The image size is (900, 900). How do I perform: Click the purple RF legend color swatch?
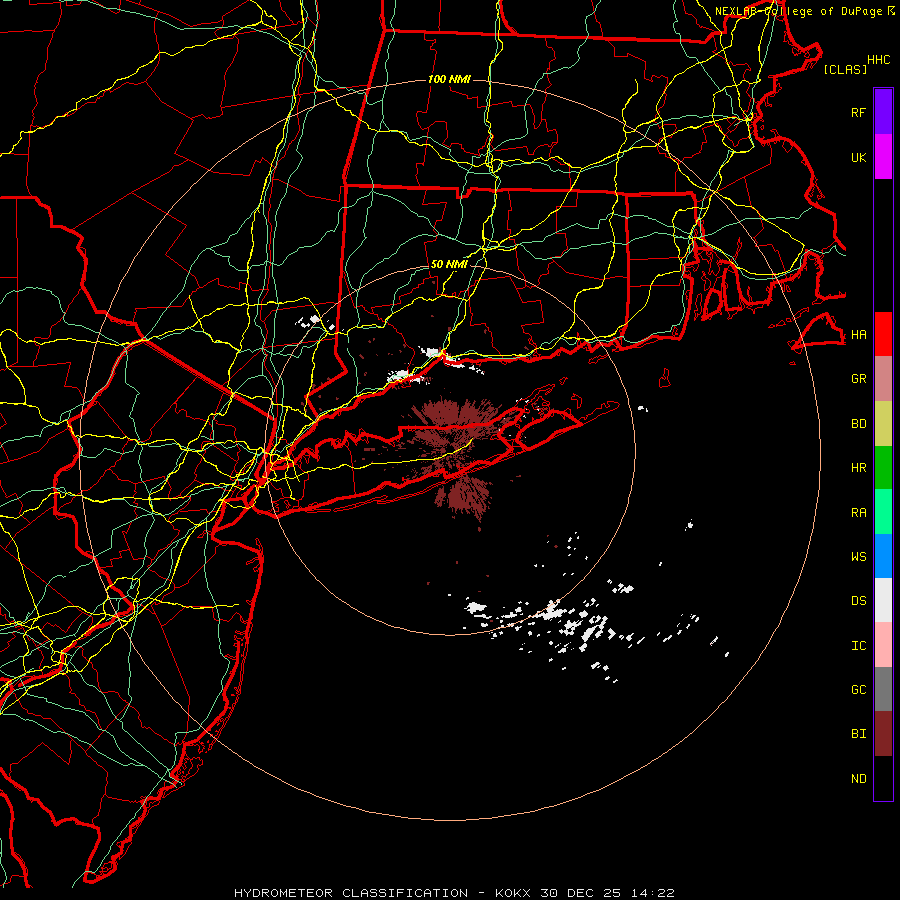coord(883,112)
